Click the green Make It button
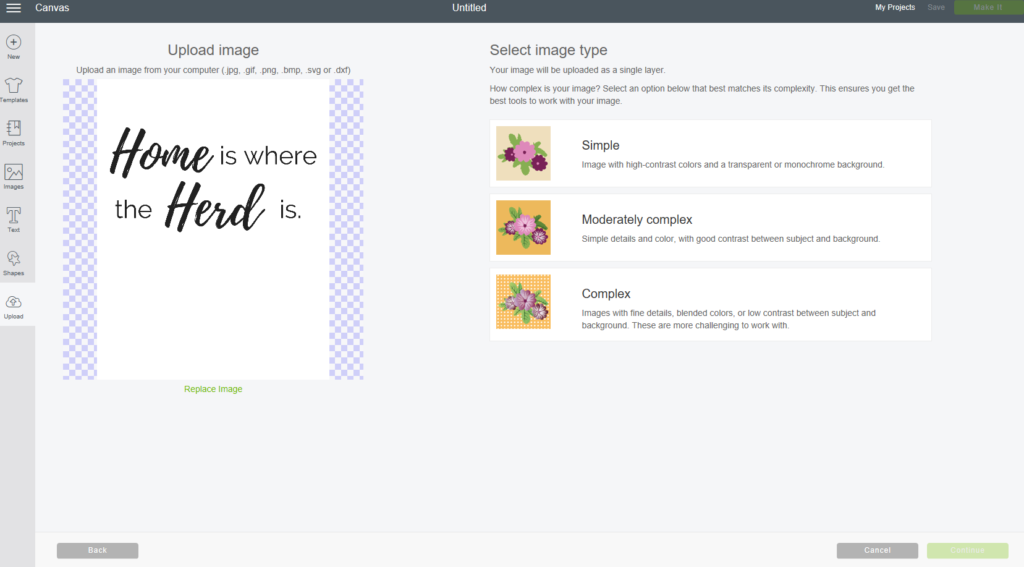The width and height of the screenshot is (1024, 567). (x=987, y=7)
